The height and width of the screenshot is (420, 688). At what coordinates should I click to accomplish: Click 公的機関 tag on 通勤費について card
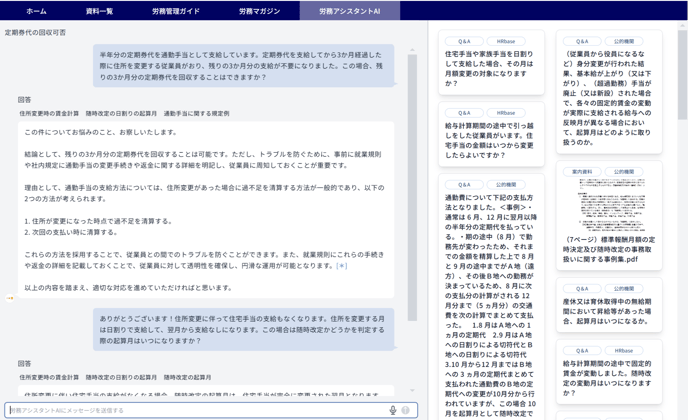506,185
